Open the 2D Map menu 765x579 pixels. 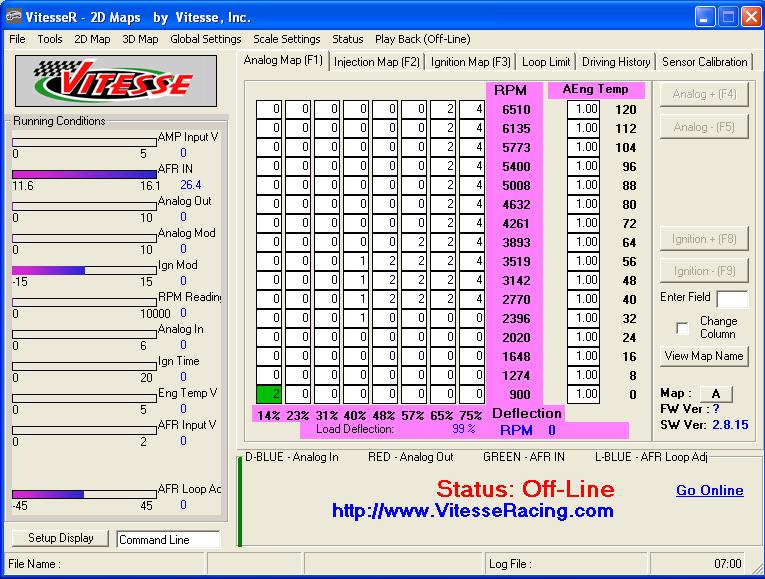pos(92,39)
